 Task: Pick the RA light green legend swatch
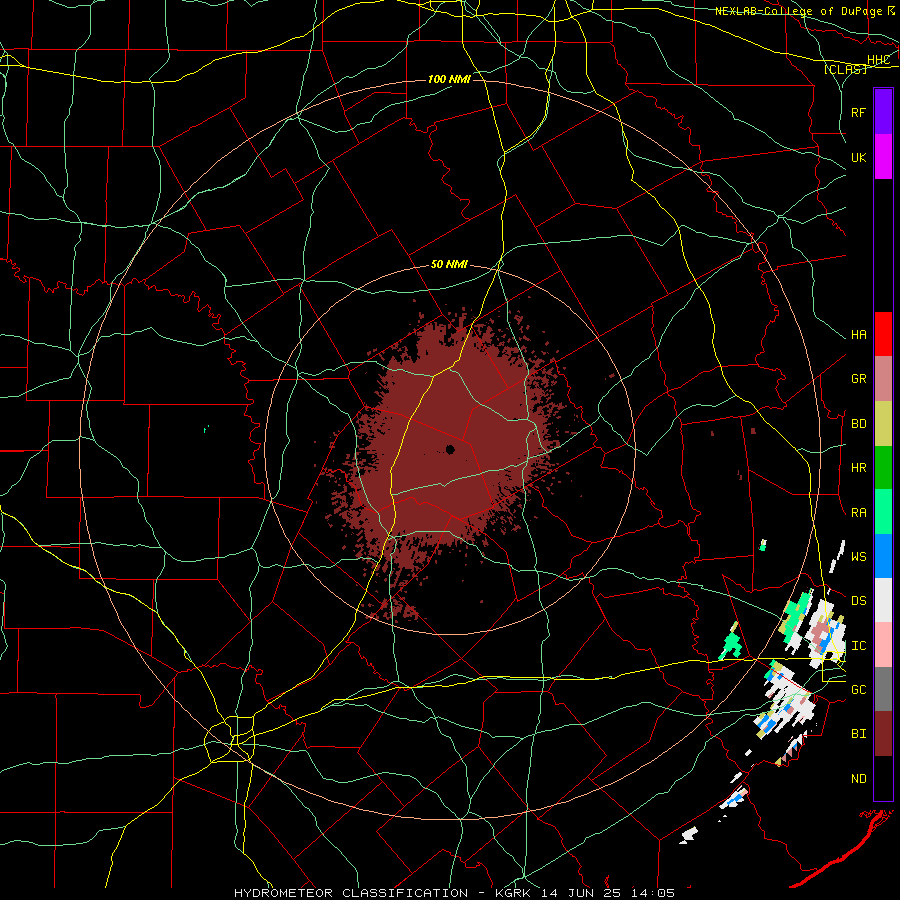(x=883, y=512)
